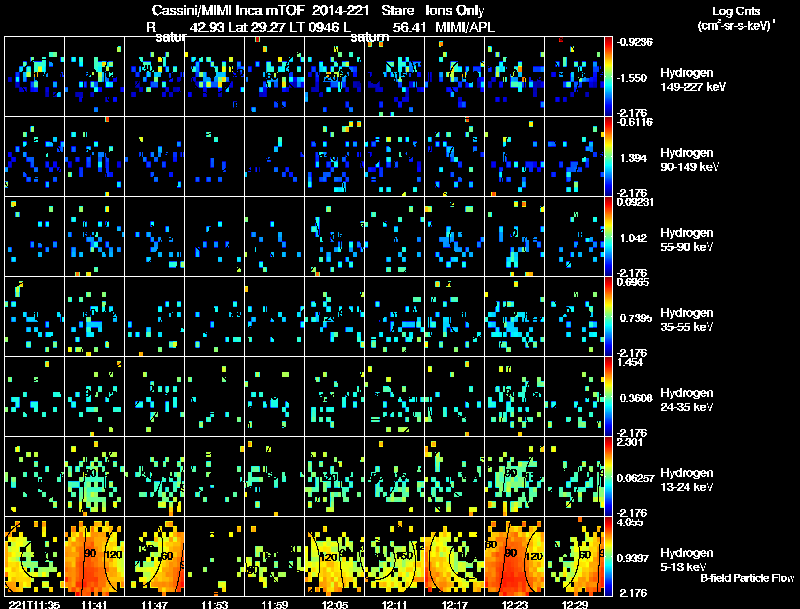Select the 'Hydrogen 35-55 keV' row label
Screen dimensions: 800x609
[687, 320]
